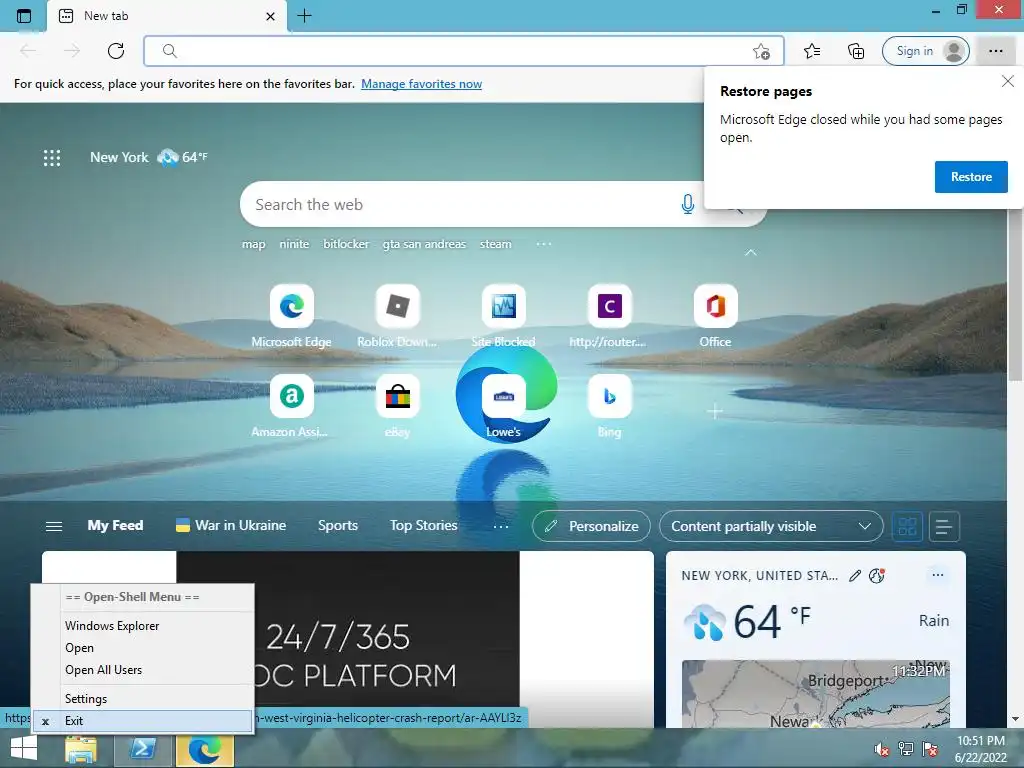
Task: Select the New tab browser tab
Action: pos(167,16)
